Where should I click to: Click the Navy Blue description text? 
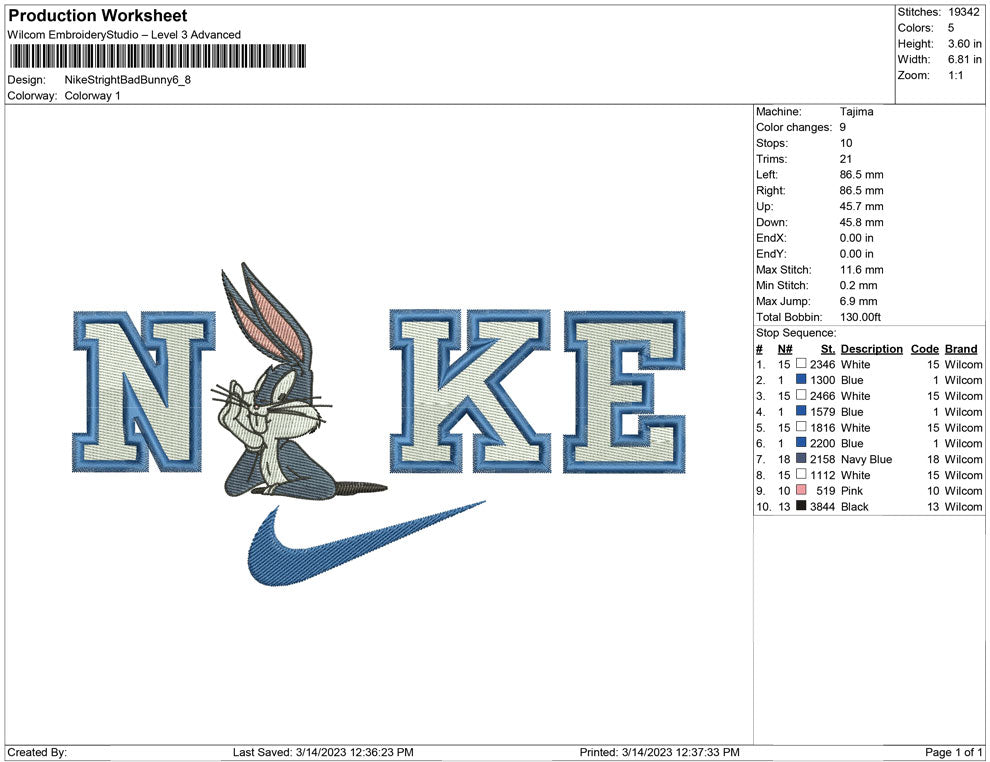click(866, 459)
